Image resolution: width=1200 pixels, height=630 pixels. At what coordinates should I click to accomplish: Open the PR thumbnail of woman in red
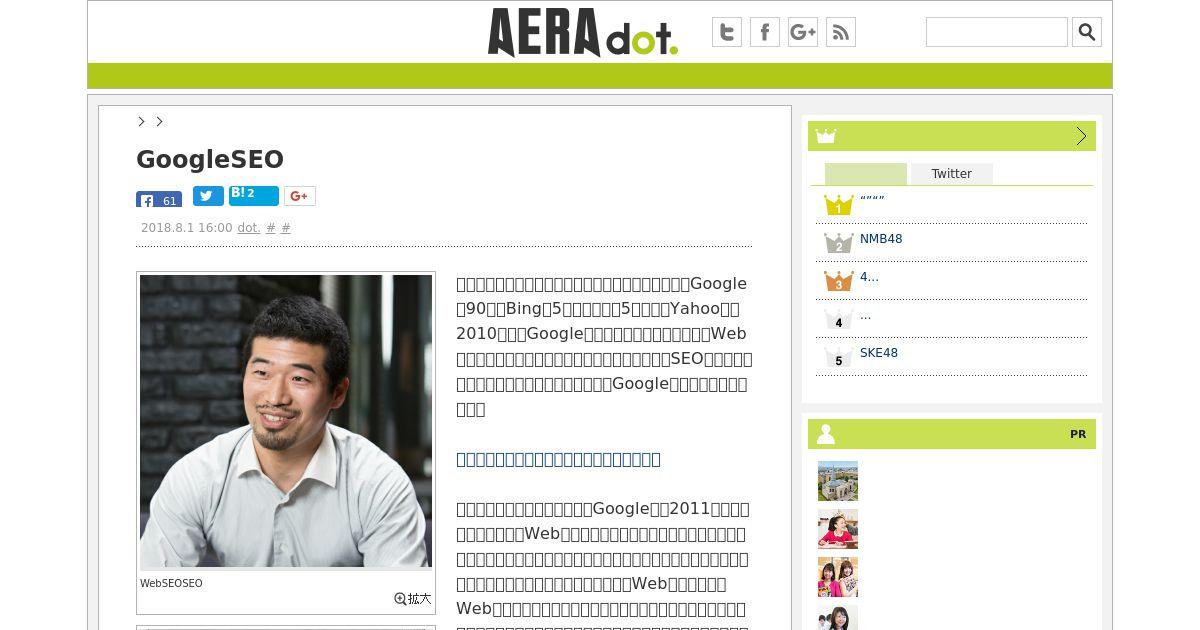(838, 529)
